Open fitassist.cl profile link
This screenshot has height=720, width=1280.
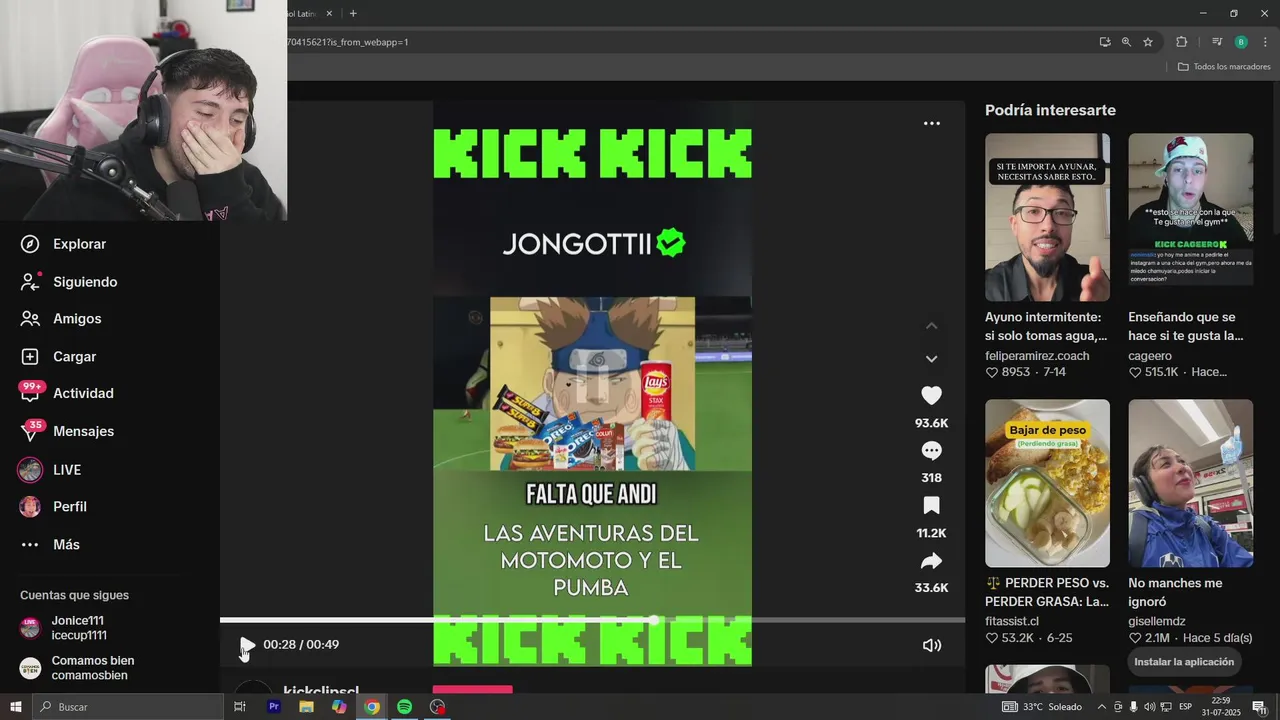click(x=1012, y=622)
